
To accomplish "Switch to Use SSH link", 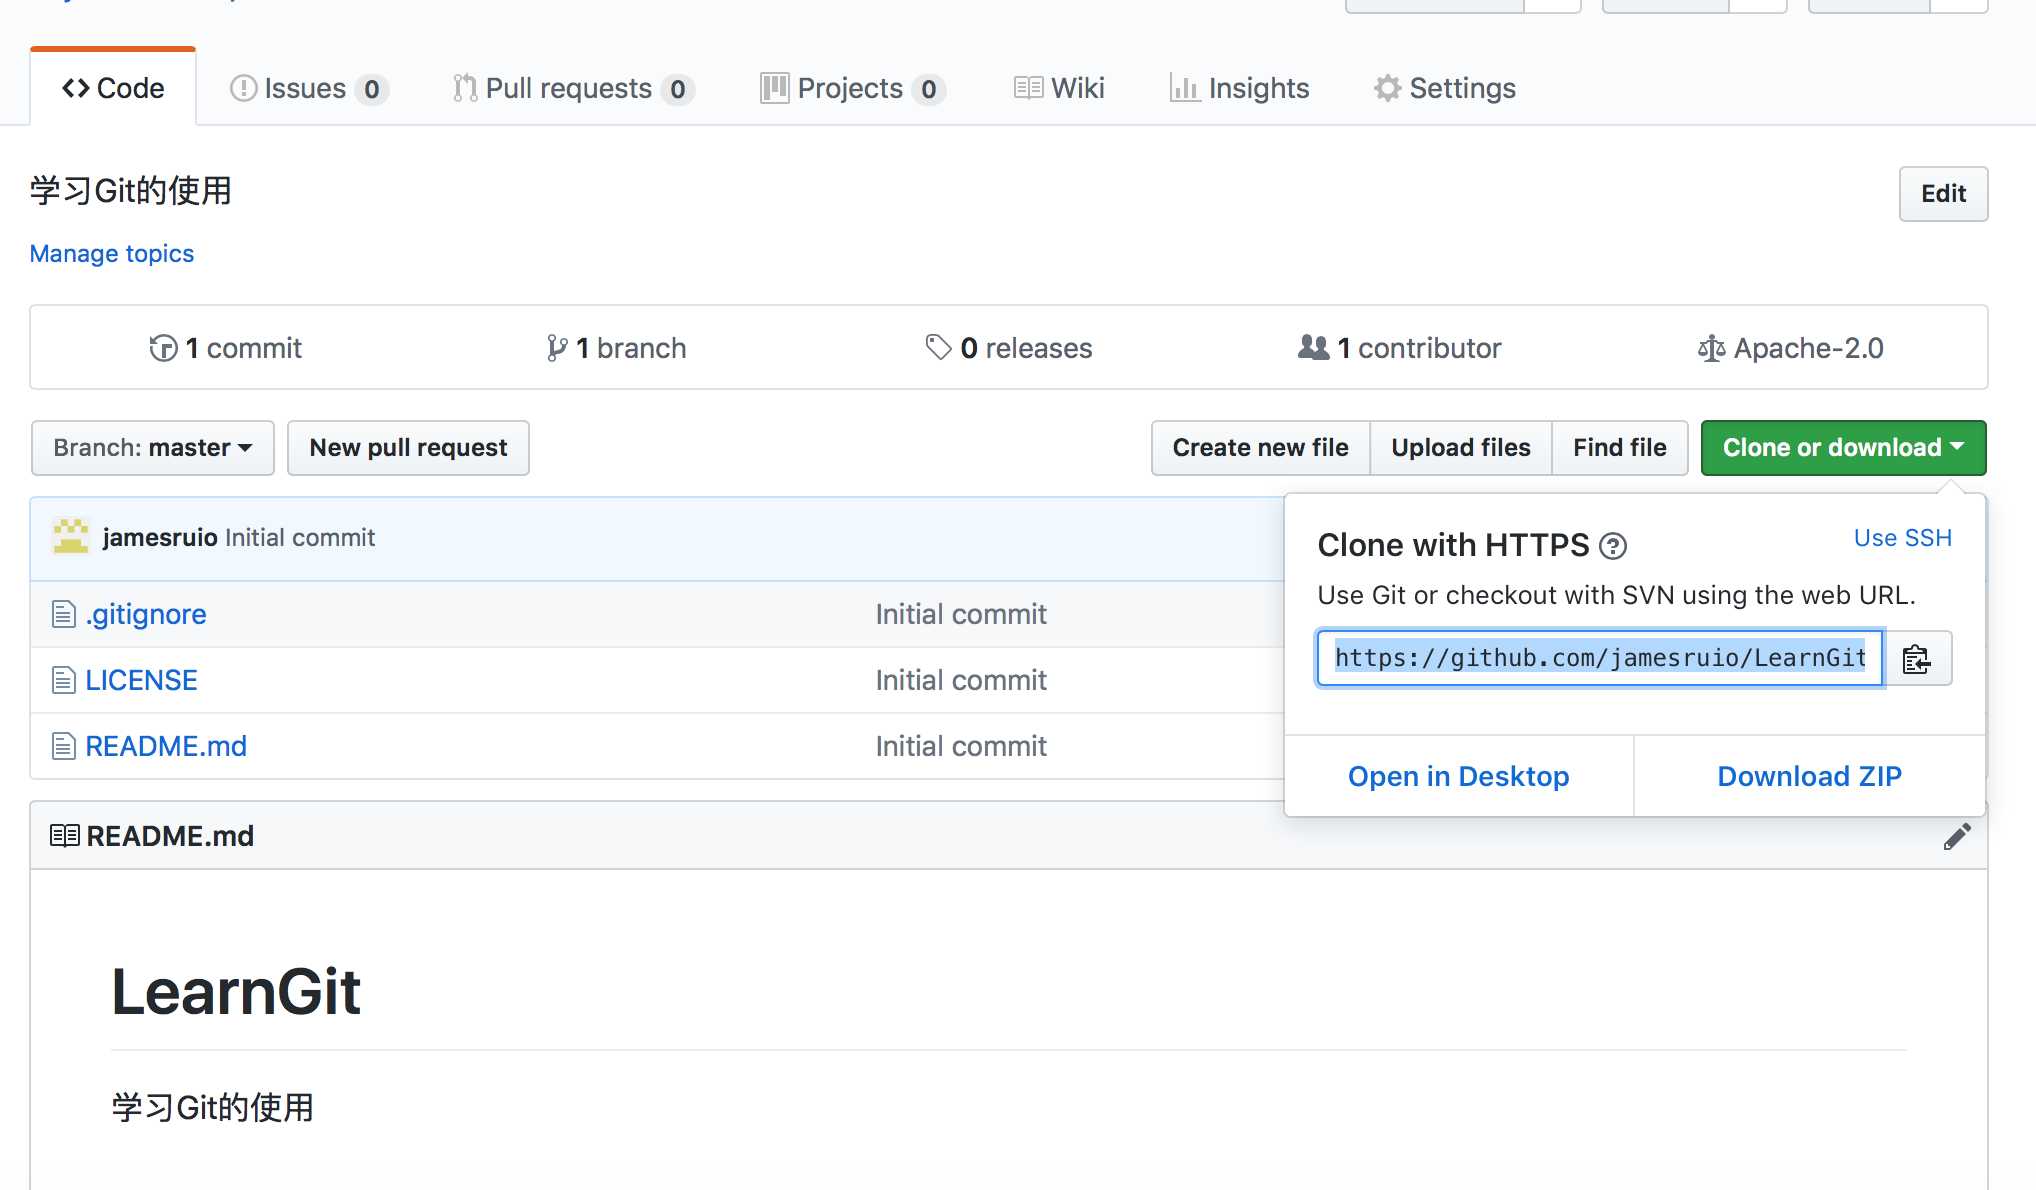I will (1902, 538).
